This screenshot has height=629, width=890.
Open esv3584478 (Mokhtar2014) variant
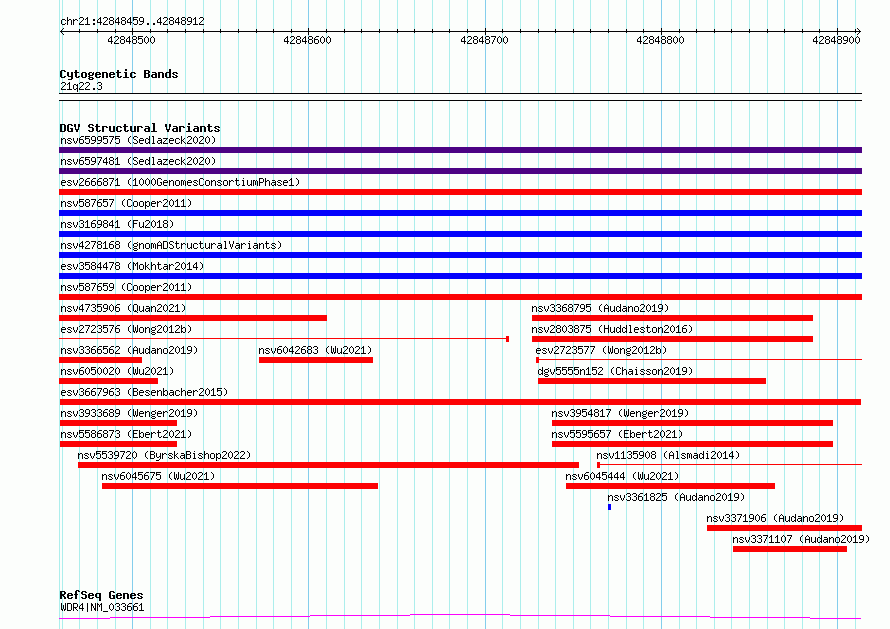click(132, 266)
